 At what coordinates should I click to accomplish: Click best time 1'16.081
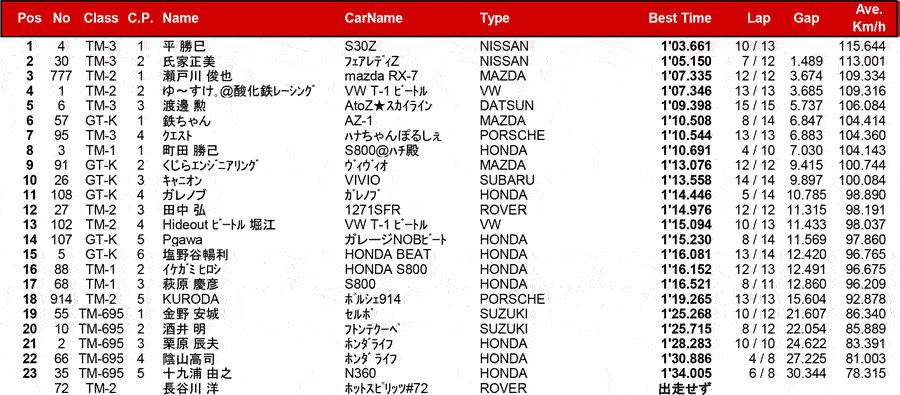[686, 254]
